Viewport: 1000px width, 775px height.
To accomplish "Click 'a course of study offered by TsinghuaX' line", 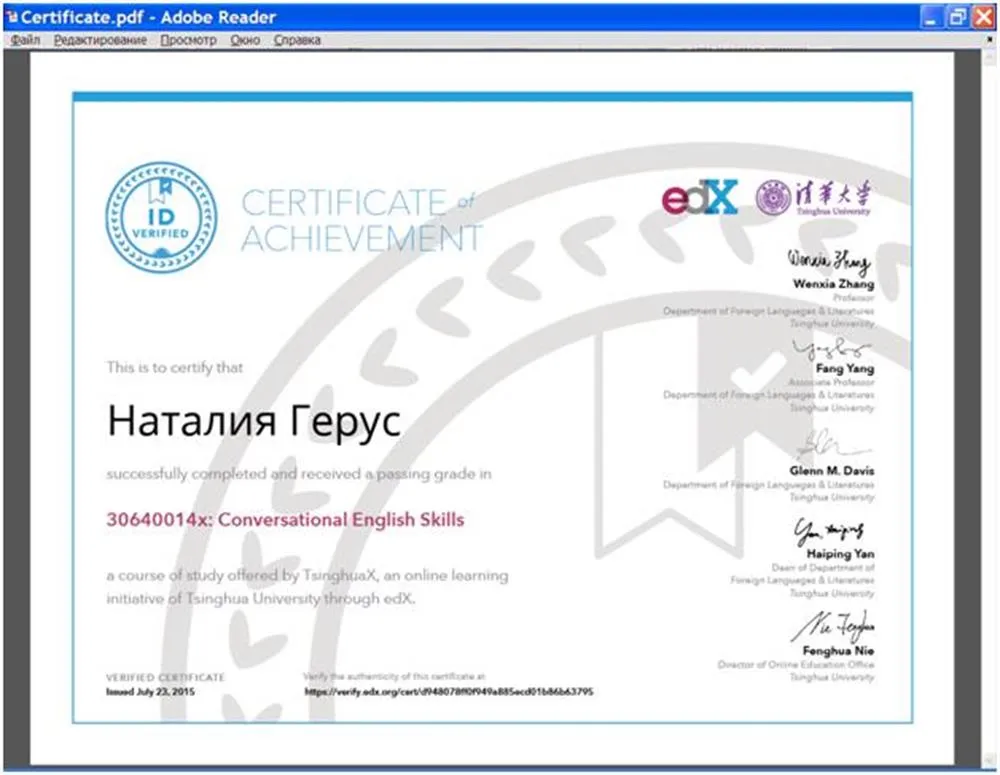I will (307, 575).
